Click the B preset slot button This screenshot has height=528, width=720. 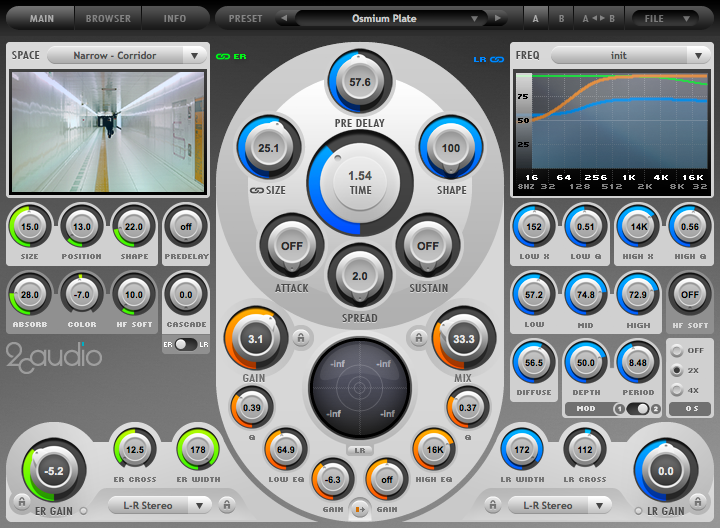pos(562,18)
